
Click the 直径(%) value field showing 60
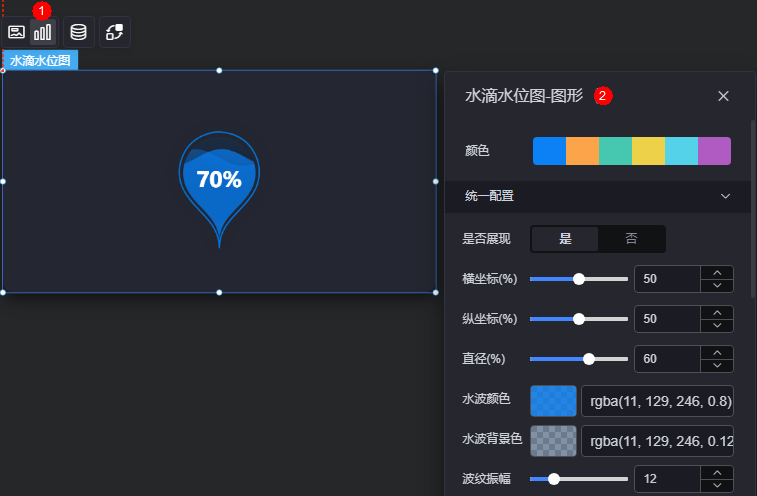(x=667, y=359)
